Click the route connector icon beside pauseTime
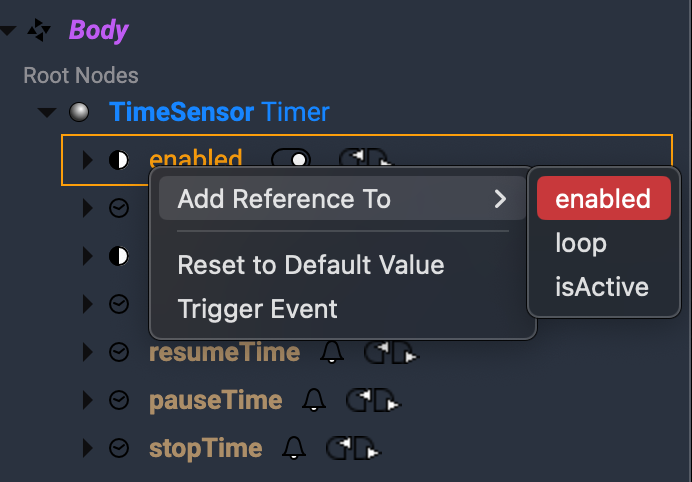 [x=370, y=401]
